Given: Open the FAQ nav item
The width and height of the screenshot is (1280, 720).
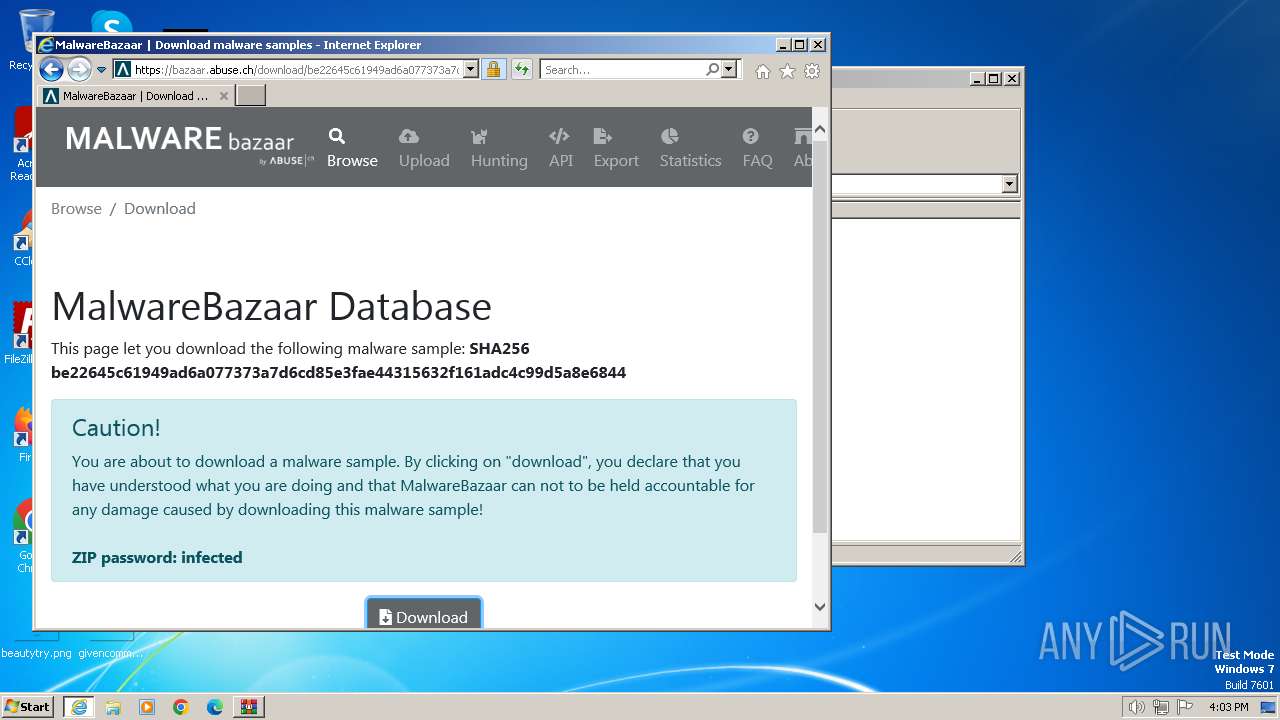Looking at the screenshot, I should pyautogui.click(x=757, y=148).
